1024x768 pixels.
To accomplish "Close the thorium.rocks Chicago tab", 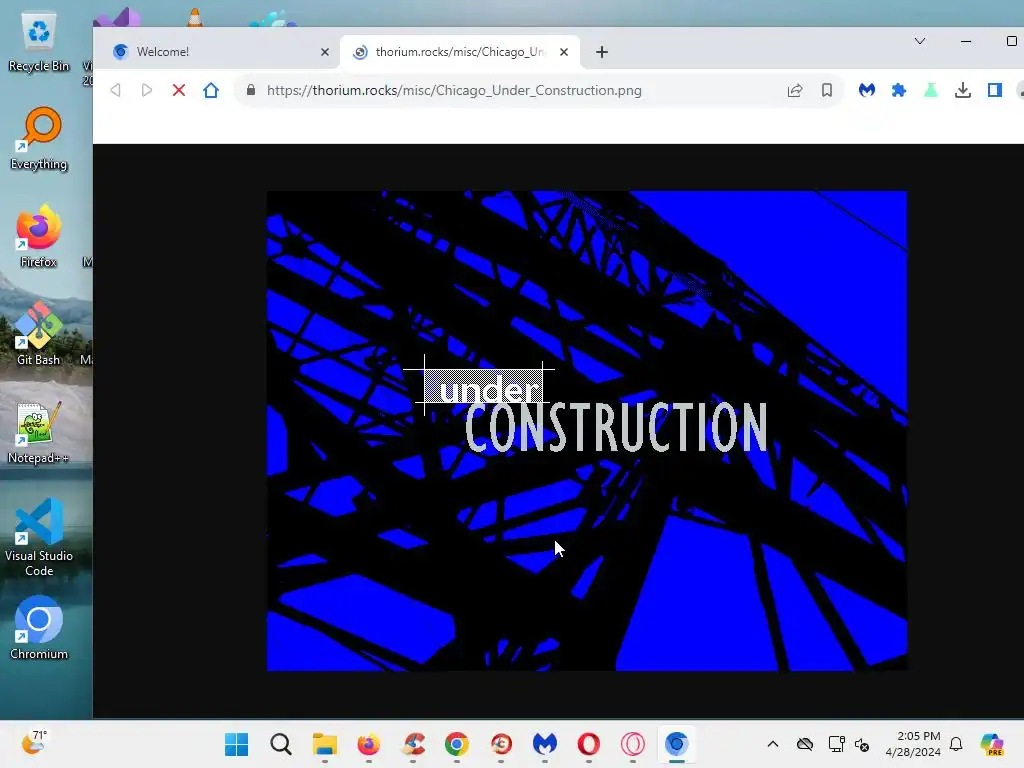I will click(x=564, y=52).
